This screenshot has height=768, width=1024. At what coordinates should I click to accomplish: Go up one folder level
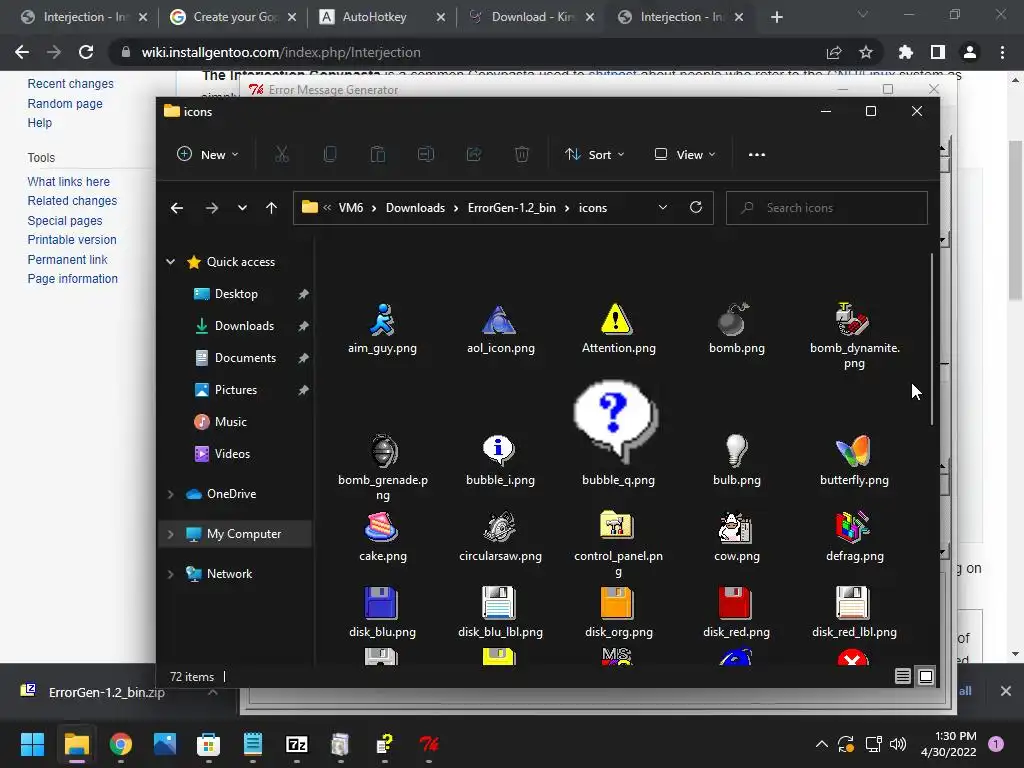pos(272,208)
